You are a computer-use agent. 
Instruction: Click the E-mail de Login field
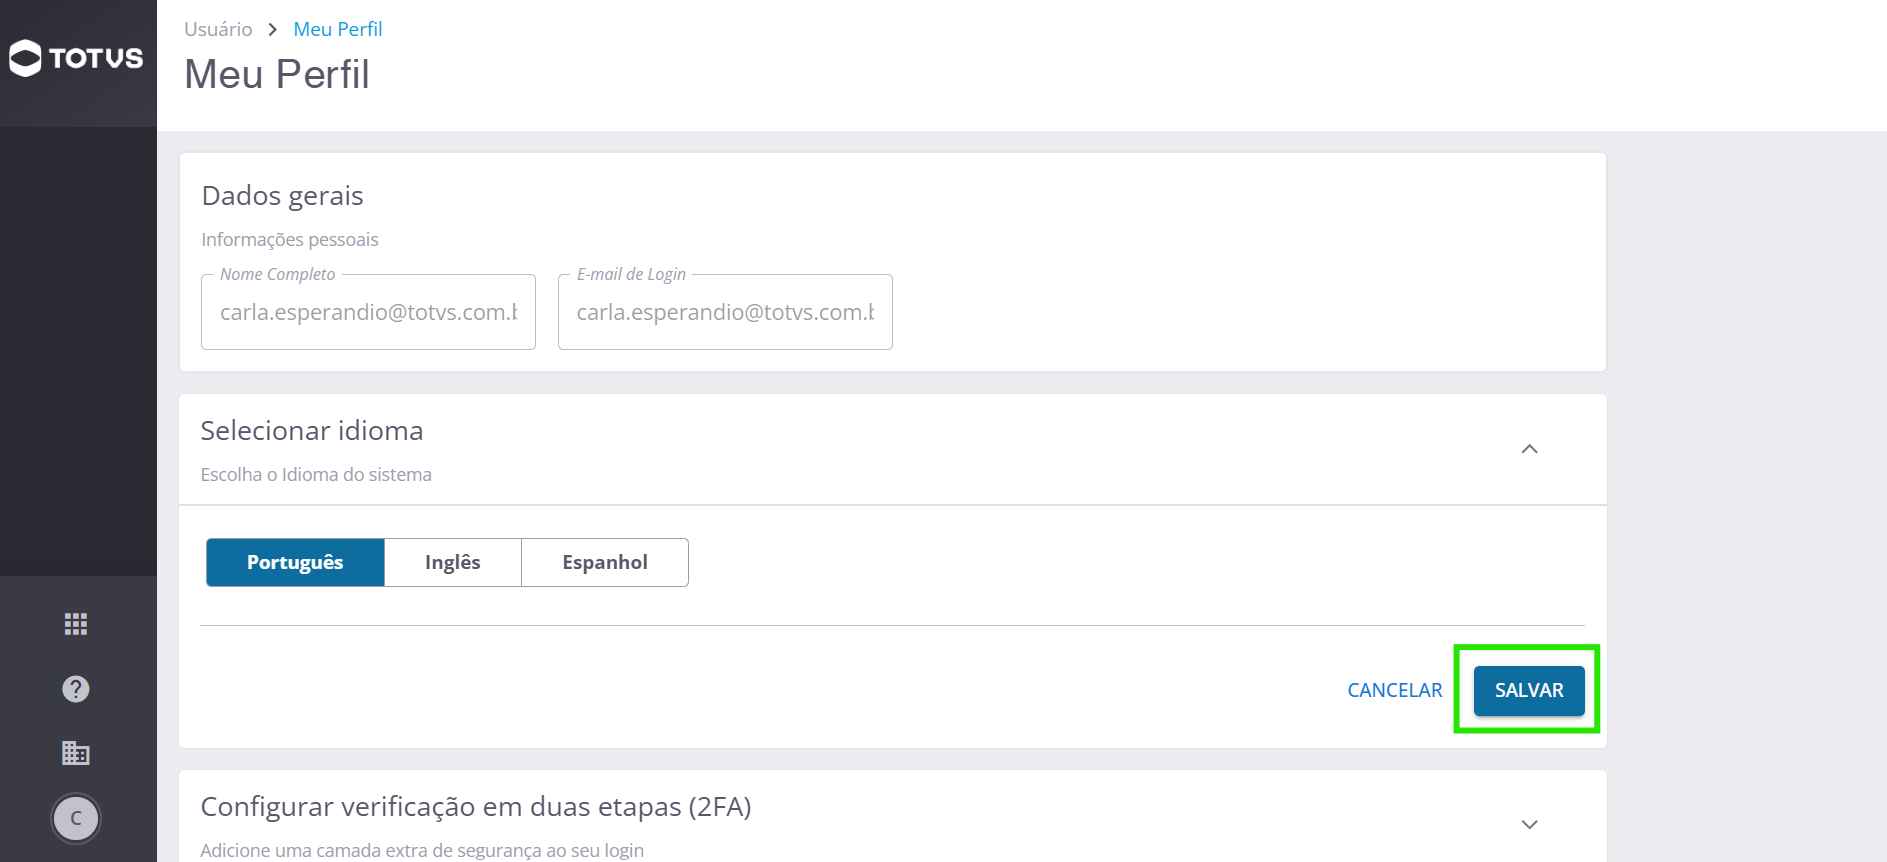point(725,312)
